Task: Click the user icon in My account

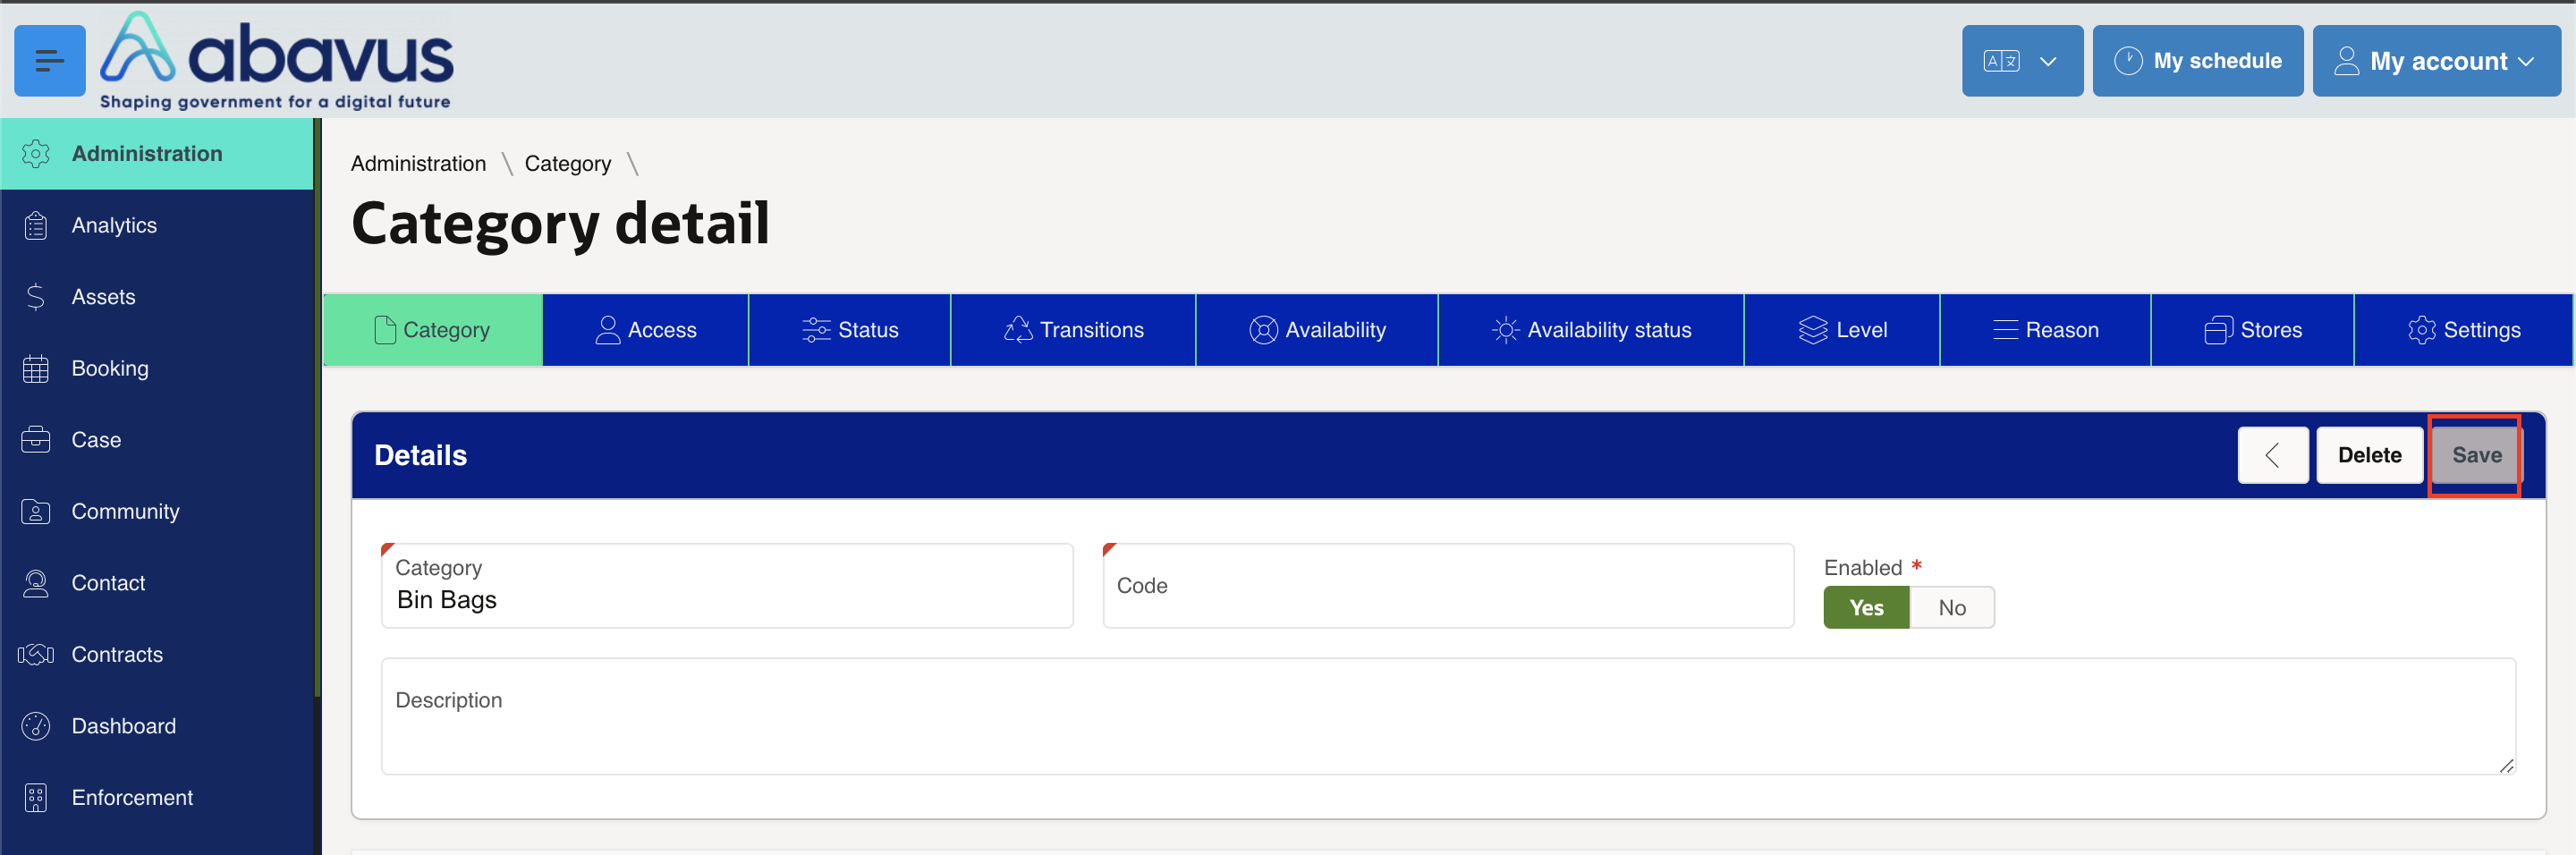Action: click(2346, 61)
